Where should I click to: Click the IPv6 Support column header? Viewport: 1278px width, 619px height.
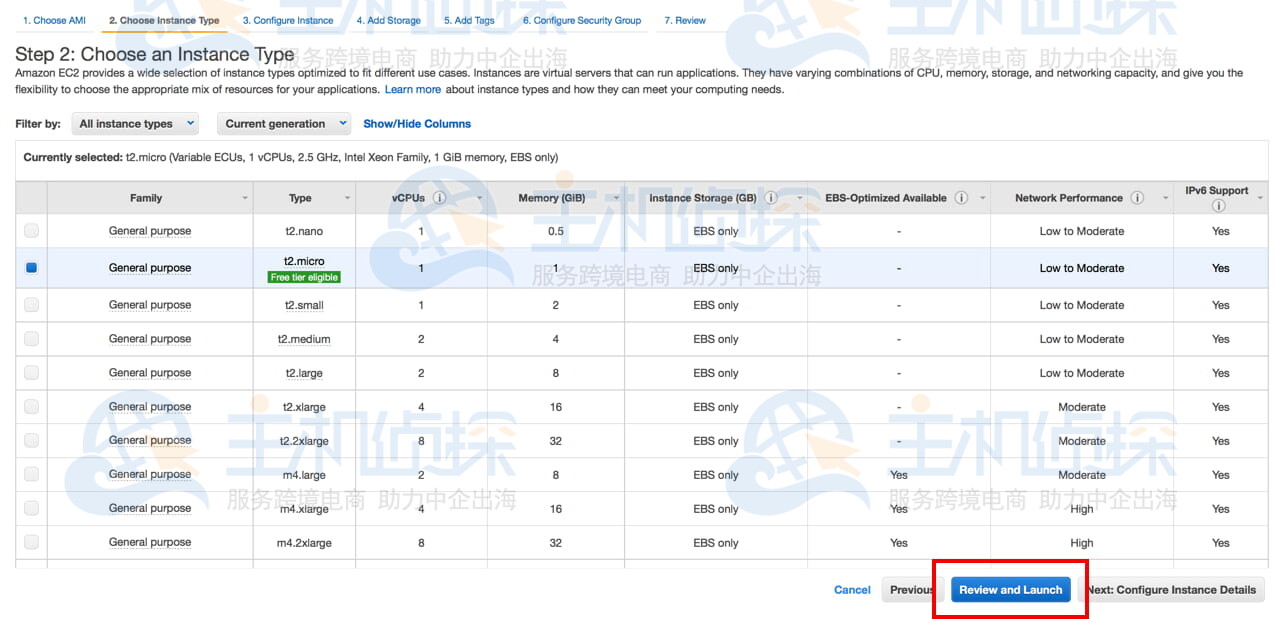tap(1217, 190)
